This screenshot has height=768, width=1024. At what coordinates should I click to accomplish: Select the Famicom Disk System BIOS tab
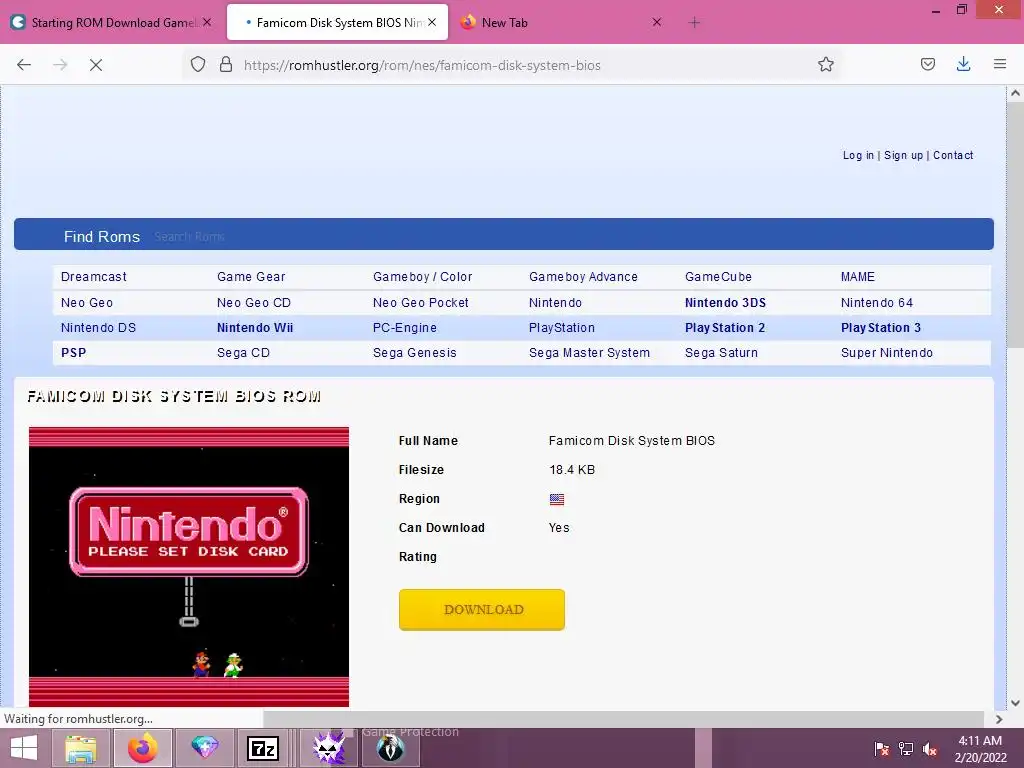(x=338, y=23)
